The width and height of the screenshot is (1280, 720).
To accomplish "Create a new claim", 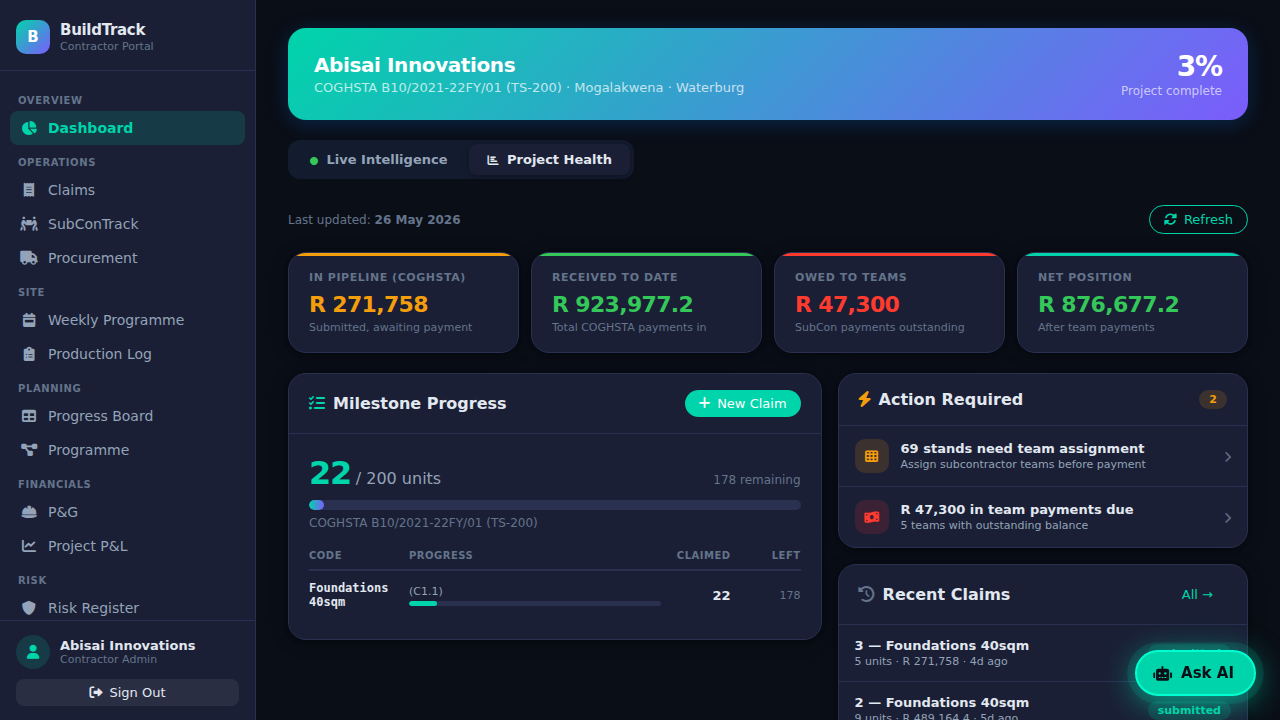I will (x=743, y=403).
